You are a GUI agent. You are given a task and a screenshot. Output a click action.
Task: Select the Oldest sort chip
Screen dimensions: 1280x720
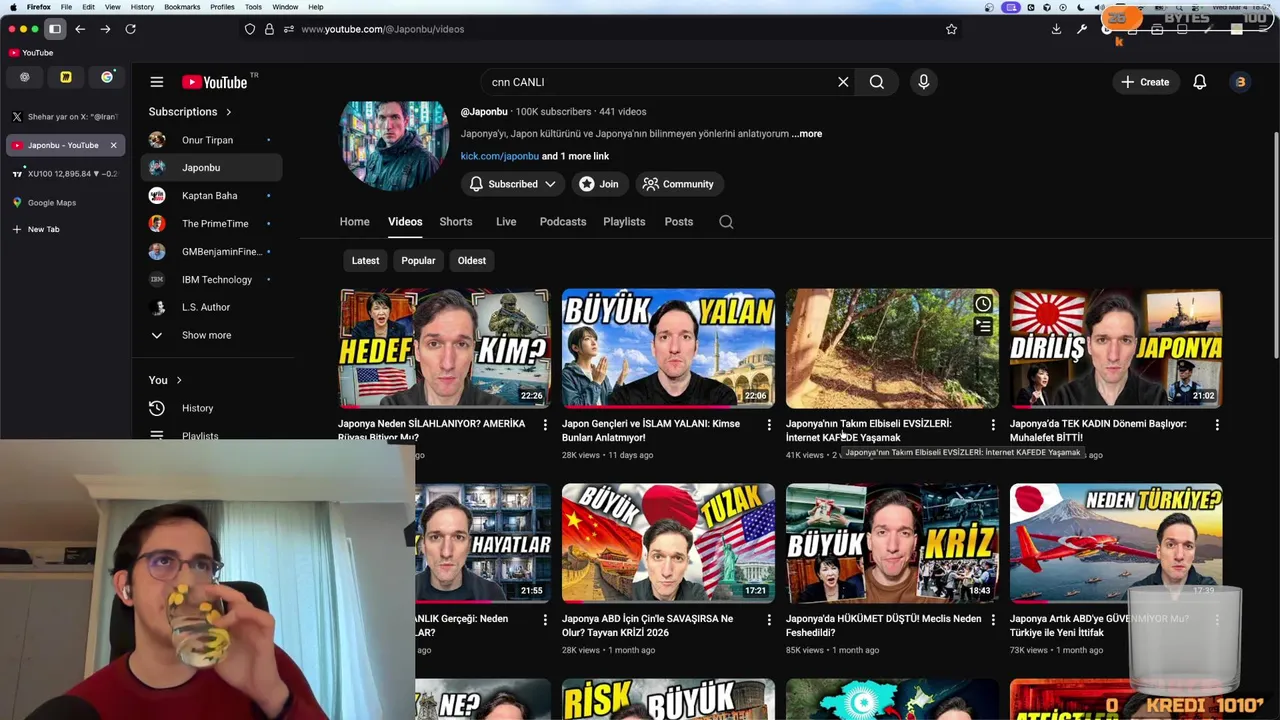(x=472, y=261)
